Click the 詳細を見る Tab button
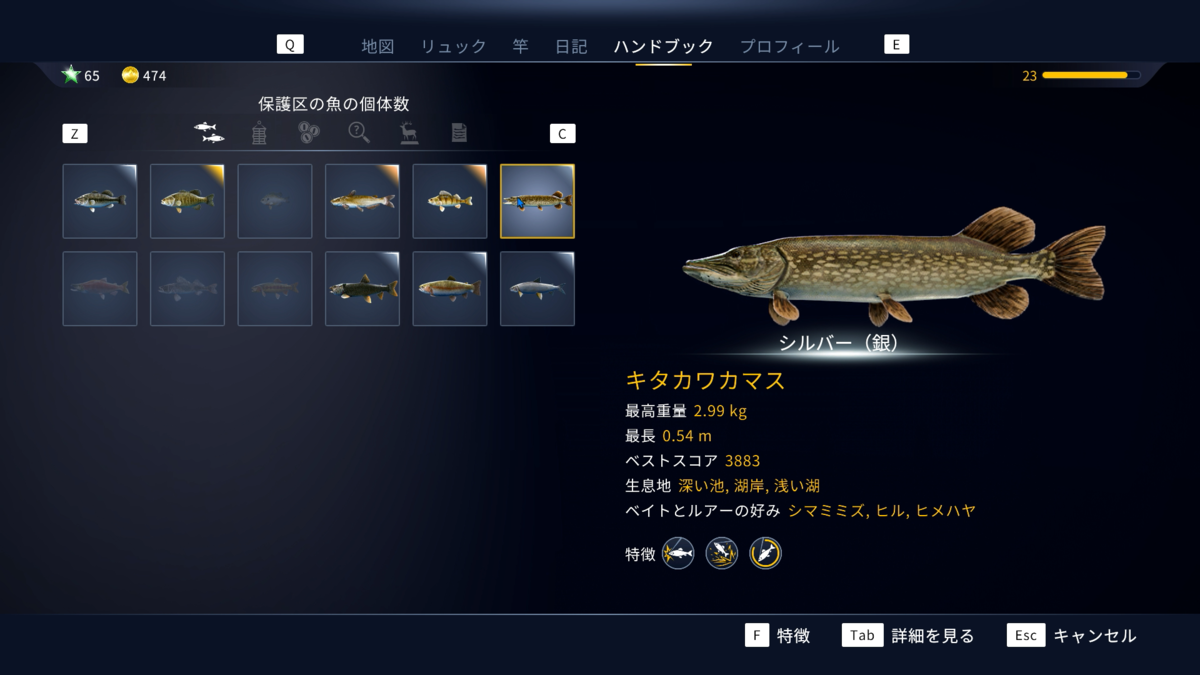 pyautogui.click(x=908, y=635)
